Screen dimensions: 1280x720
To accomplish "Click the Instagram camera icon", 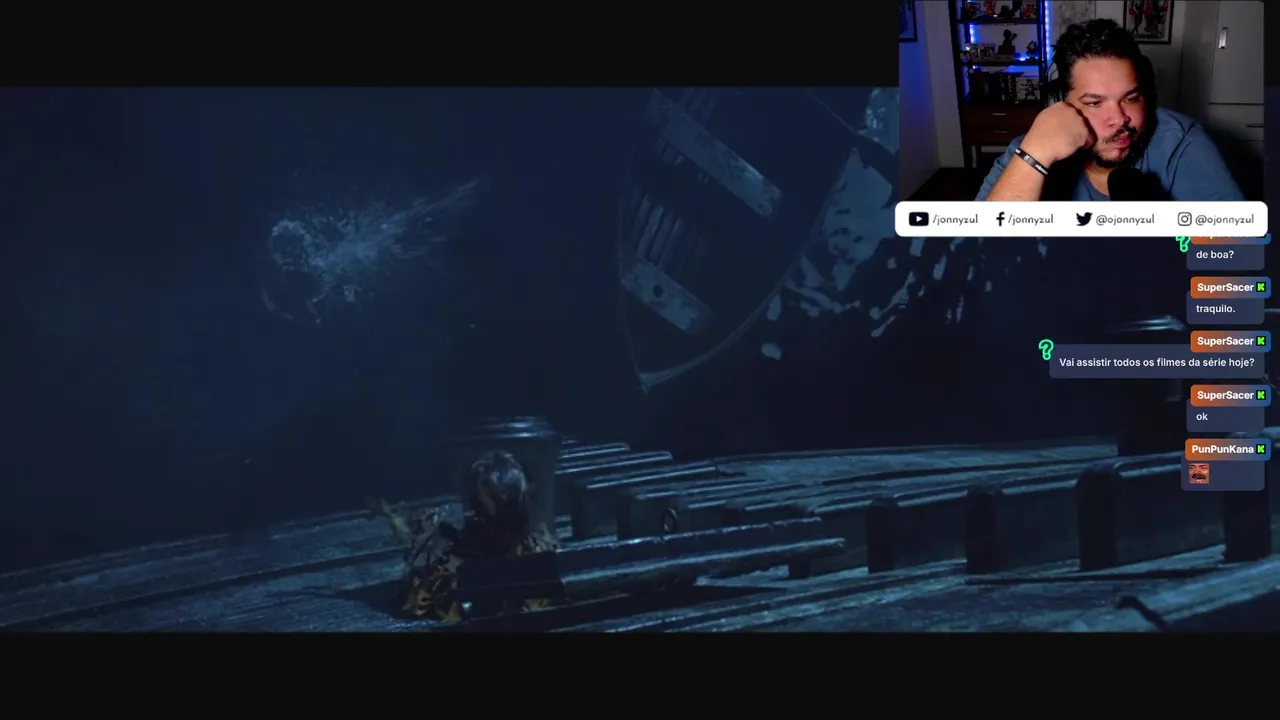I will tap(1184, 219).
